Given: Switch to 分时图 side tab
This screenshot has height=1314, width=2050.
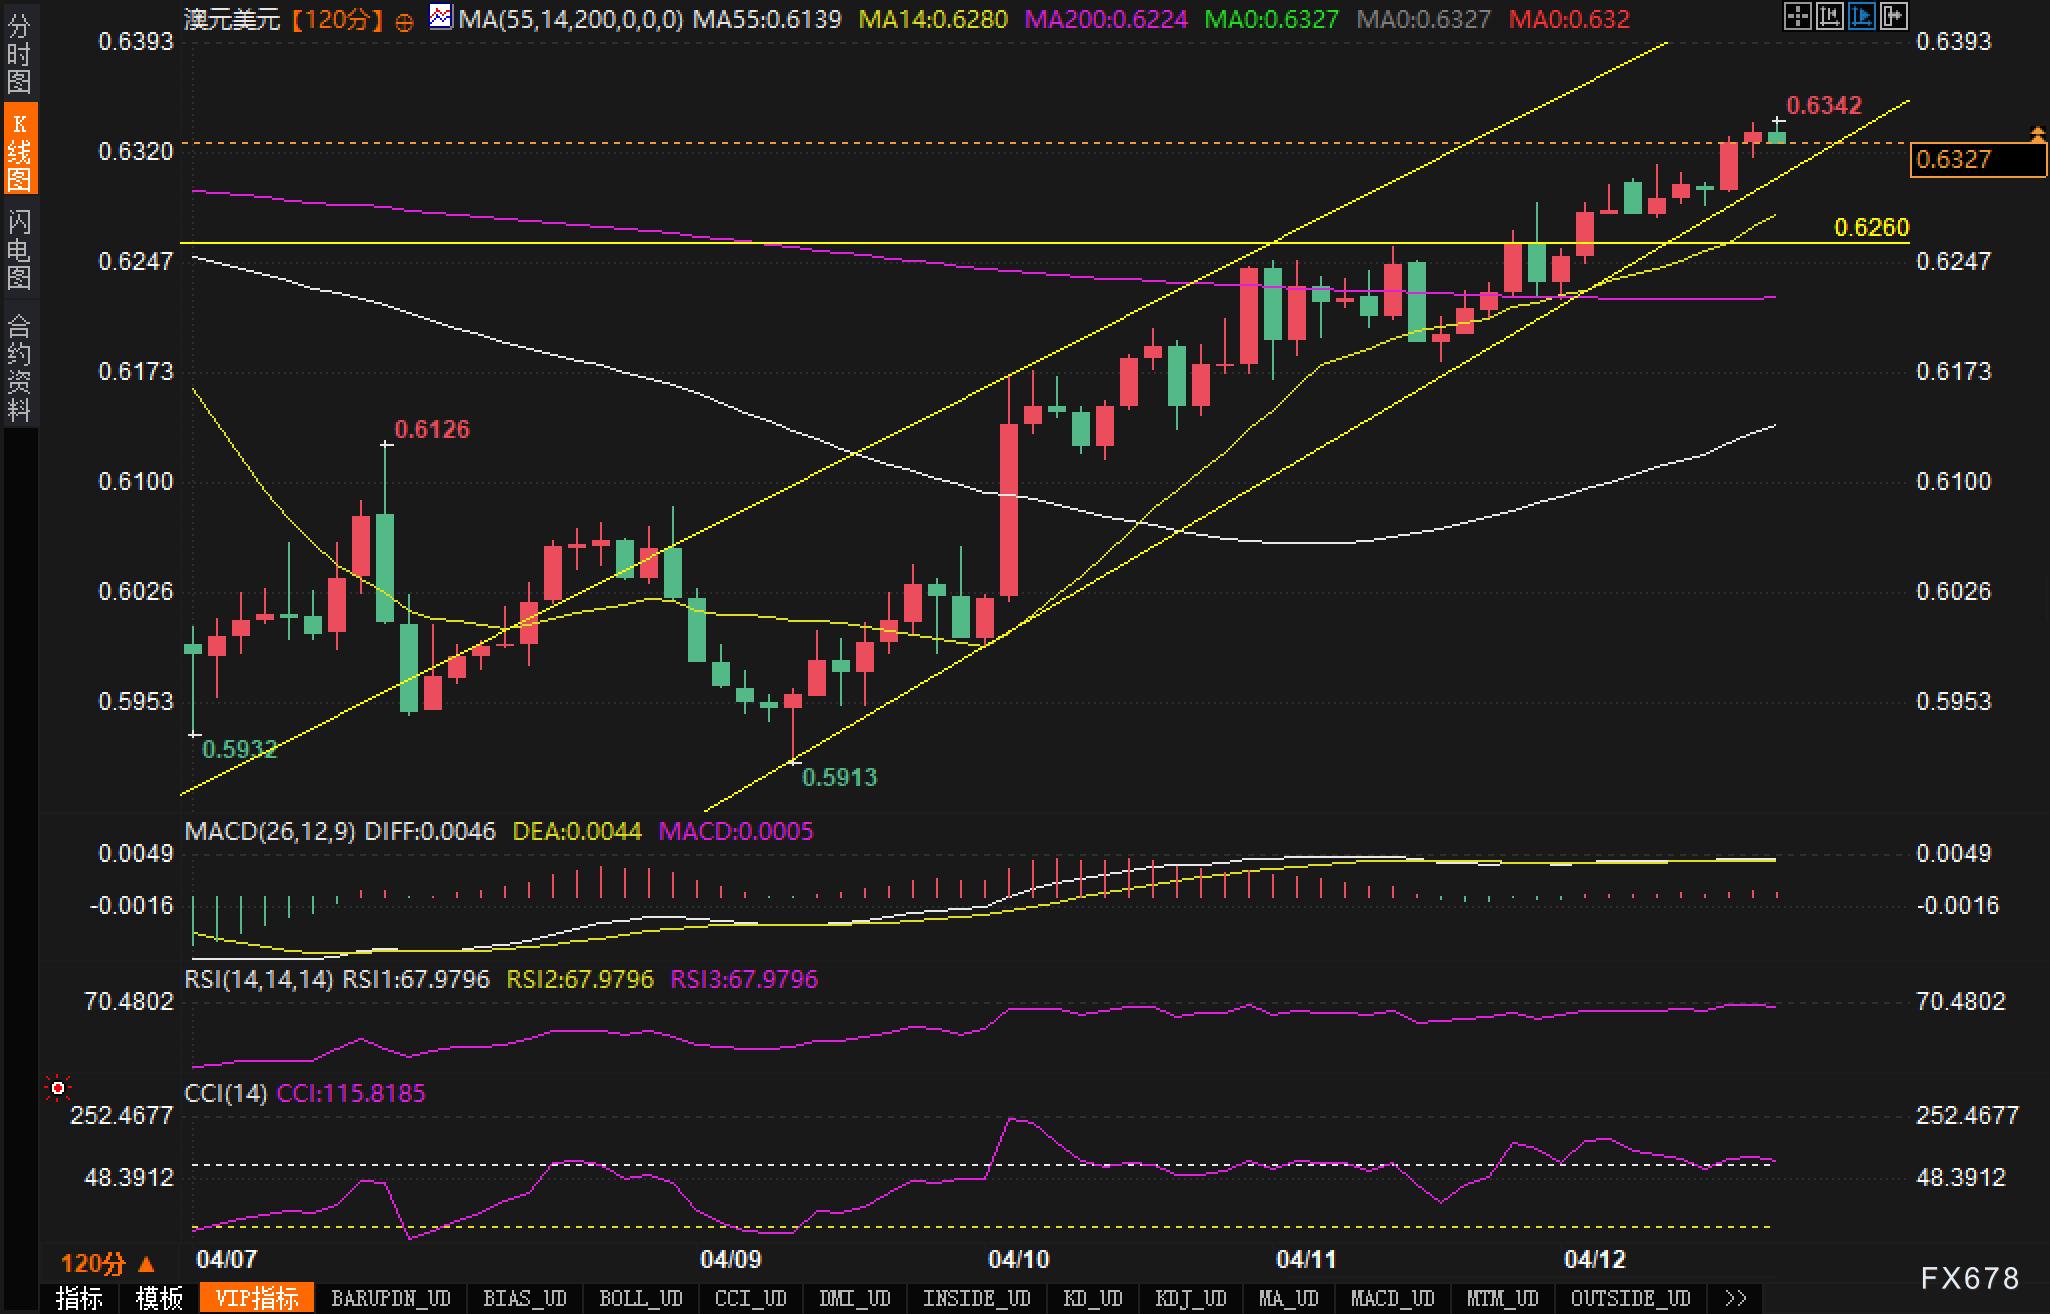Looking at the screenshot, I should (19, 53).
